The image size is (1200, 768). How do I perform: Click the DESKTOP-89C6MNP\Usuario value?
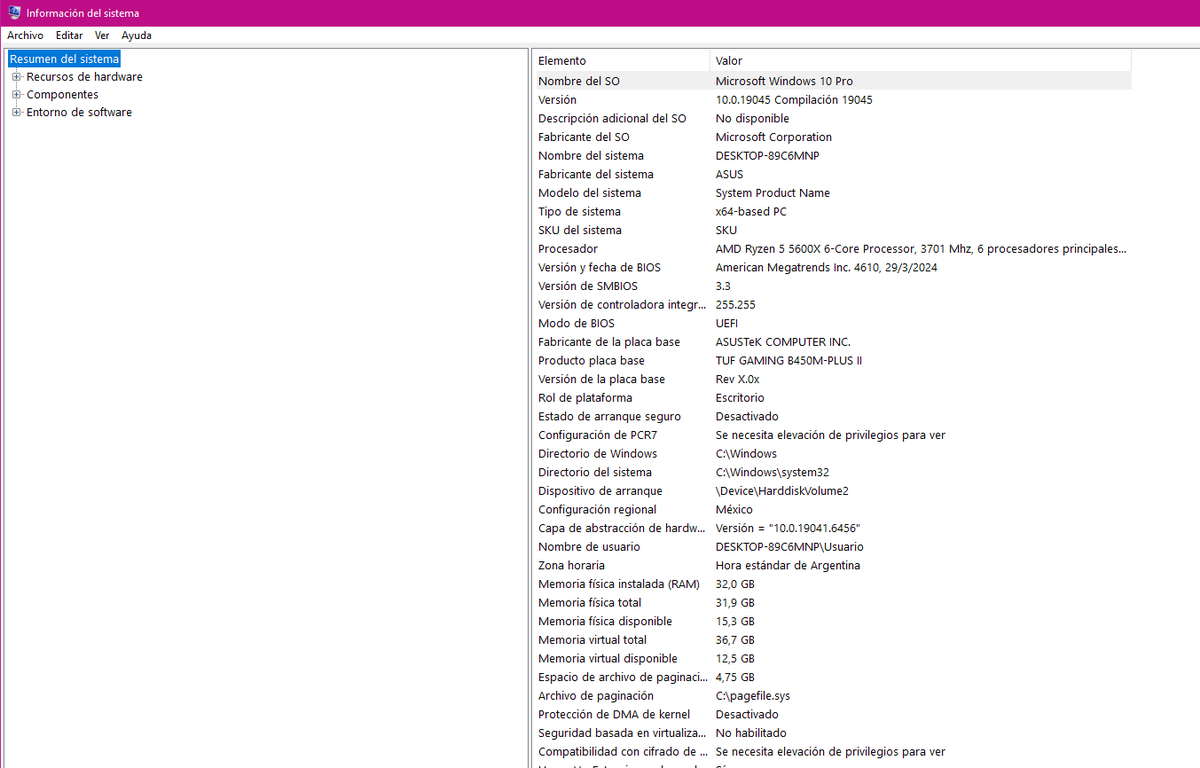(790, 547)
